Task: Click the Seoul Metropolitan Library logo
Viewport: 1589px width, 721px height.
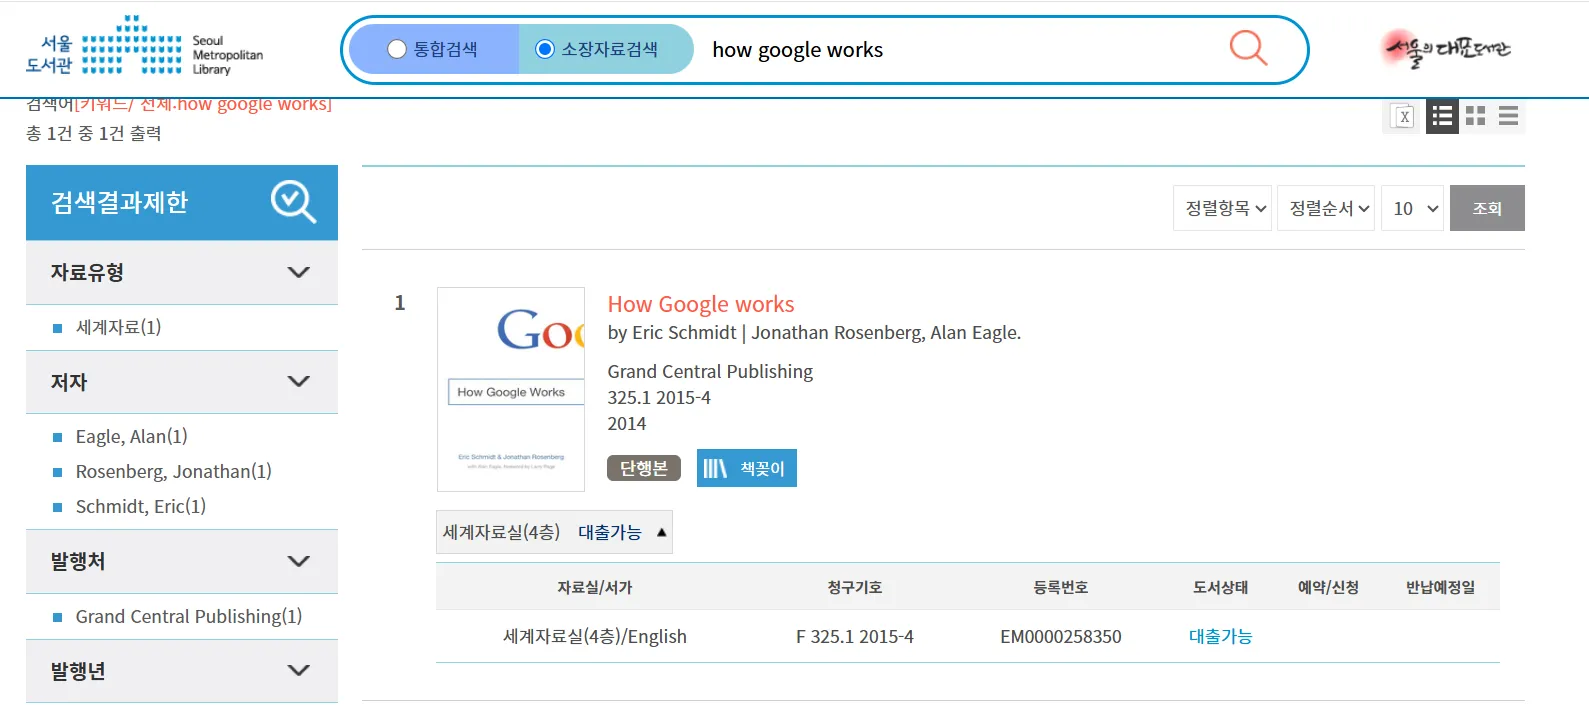Action: (144, 47)
